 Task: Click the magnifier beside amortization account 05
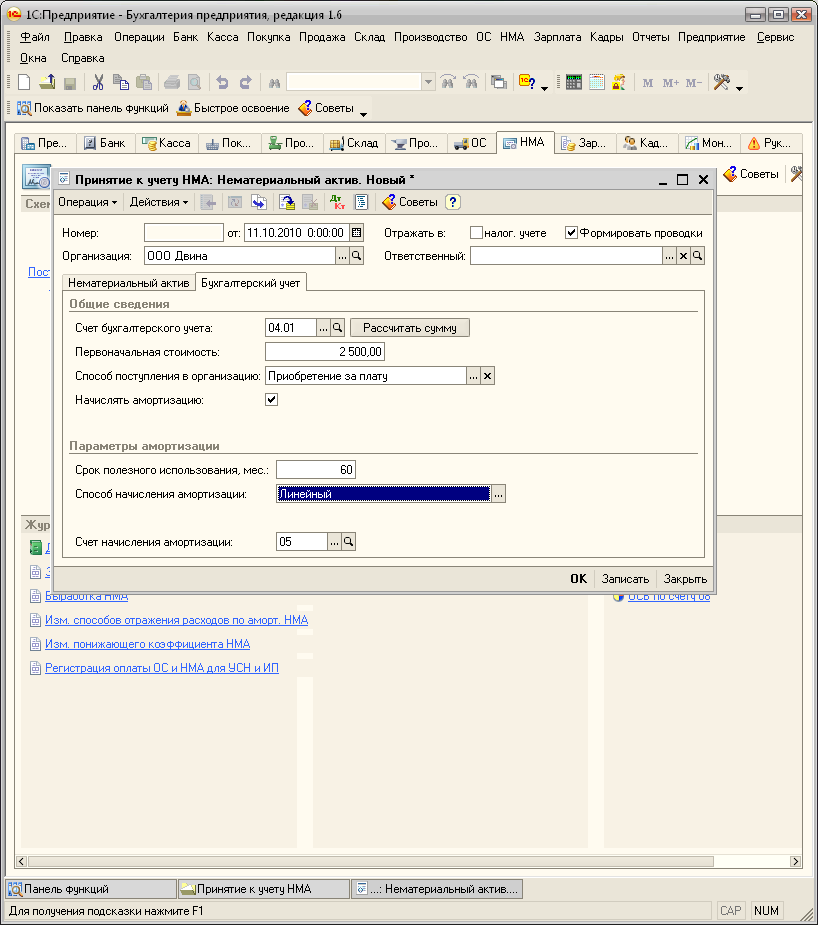tap(349, 542)
